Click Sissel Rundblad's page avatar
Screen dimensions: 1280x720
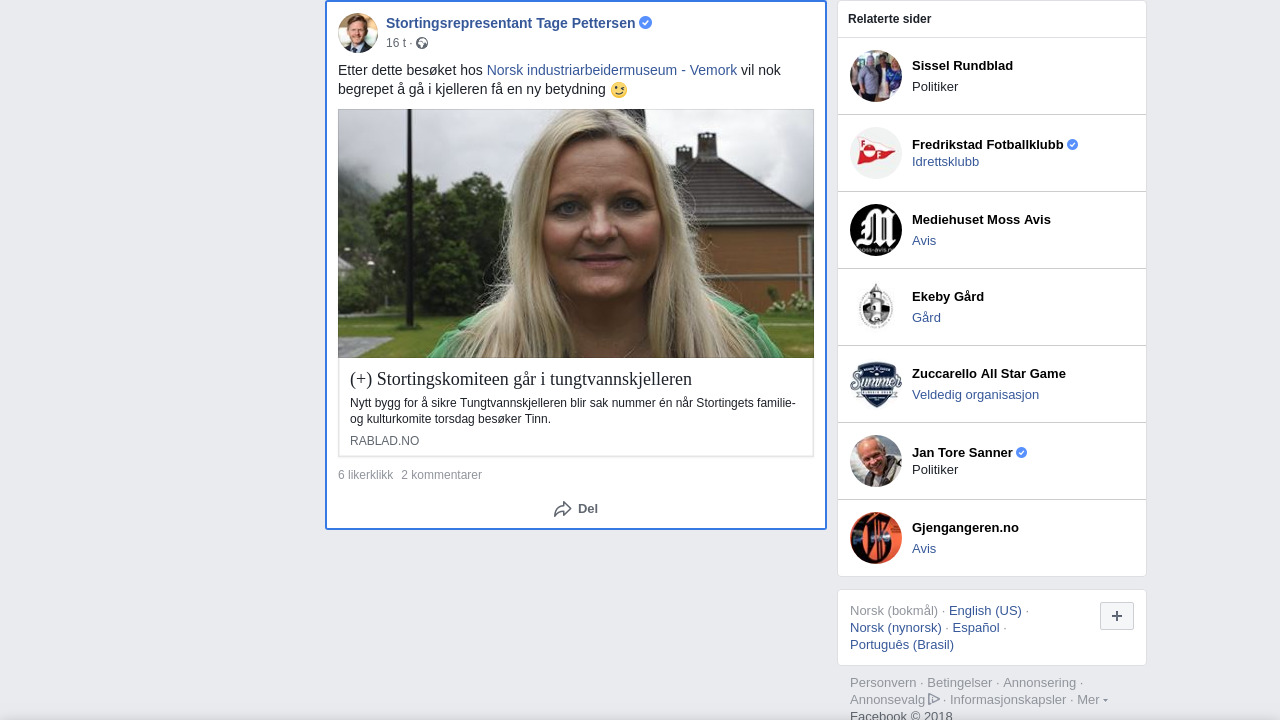[875, 76]
